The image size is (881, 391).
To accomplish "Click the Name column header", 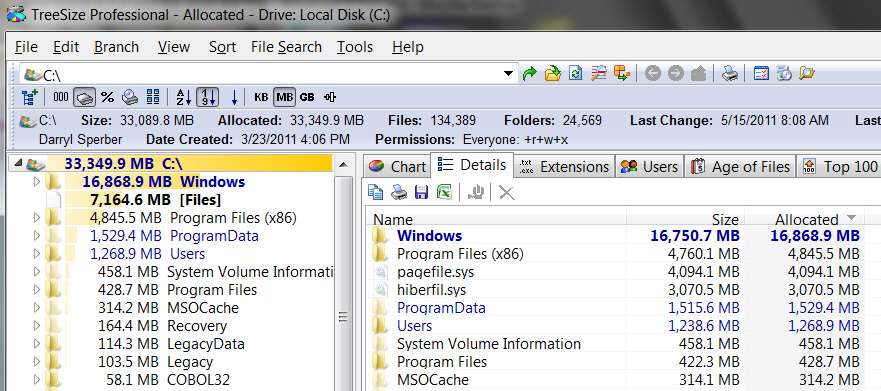I will coord(497,219).
